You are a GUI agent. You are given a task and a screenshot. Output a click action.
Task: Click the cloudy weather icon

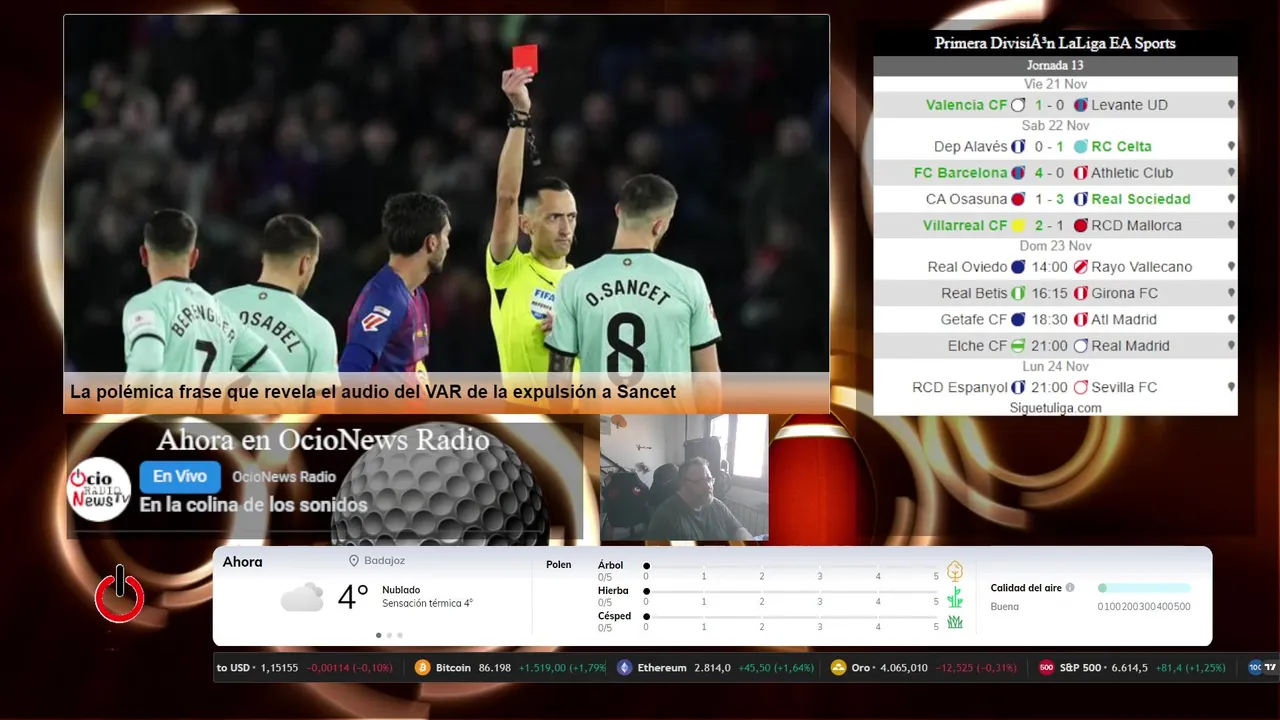(302, 598)
